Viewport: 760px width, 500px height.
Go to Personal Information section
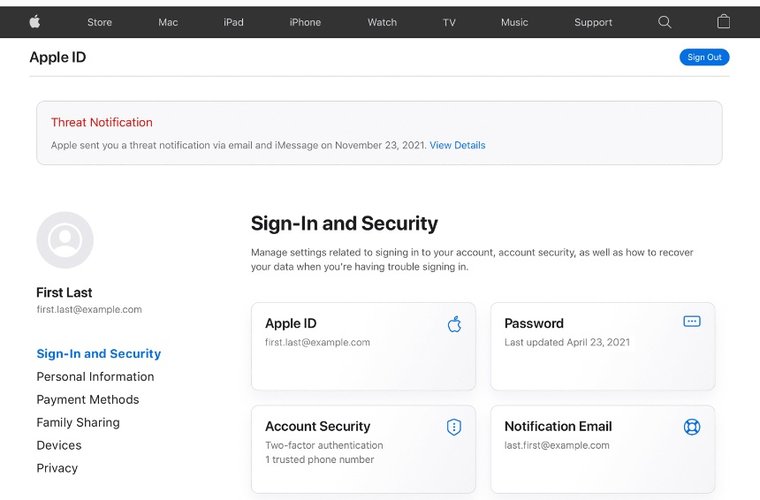click(x=95, y=376)
